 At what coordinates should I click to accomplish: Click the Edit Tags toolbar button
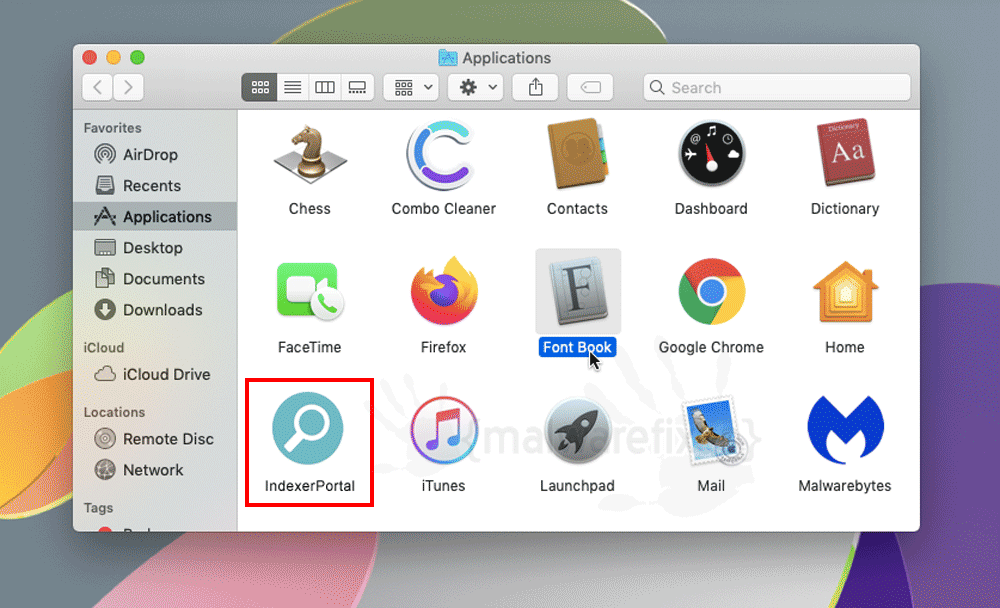591,87
